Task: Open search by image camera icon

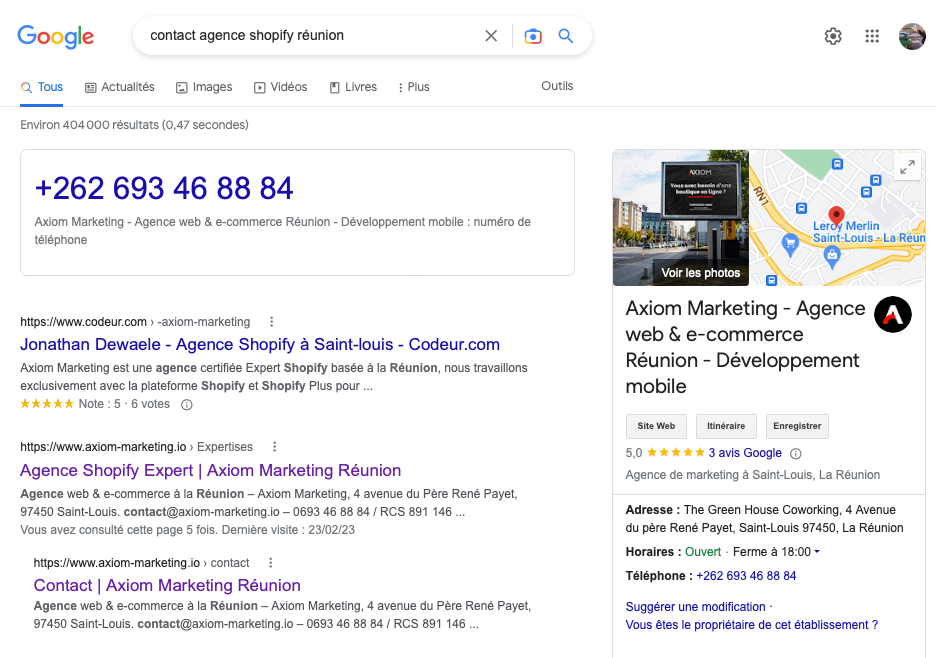Action: (x=533, y=36)
